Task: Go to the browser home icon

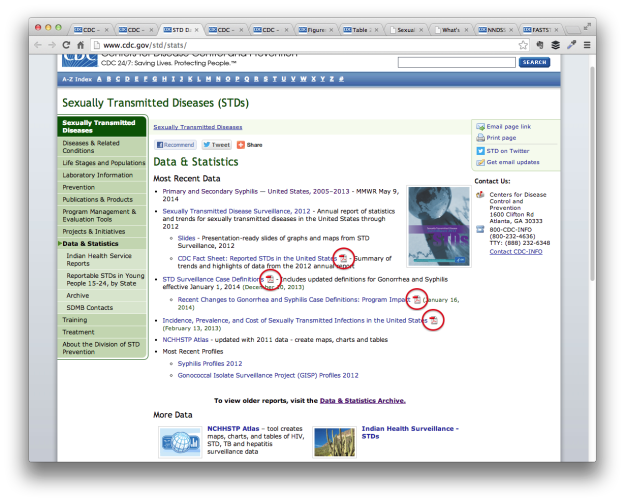Action: tap(81, 45)
